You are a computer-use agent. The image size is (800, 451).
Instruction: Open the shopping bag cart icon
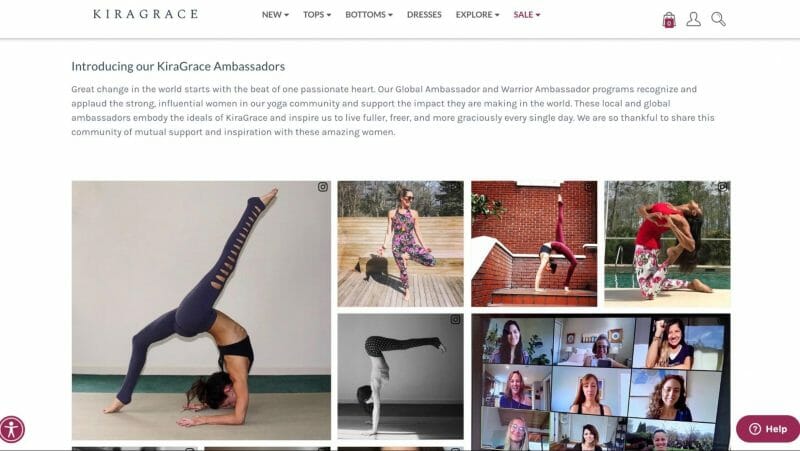[x=668, y=20]
